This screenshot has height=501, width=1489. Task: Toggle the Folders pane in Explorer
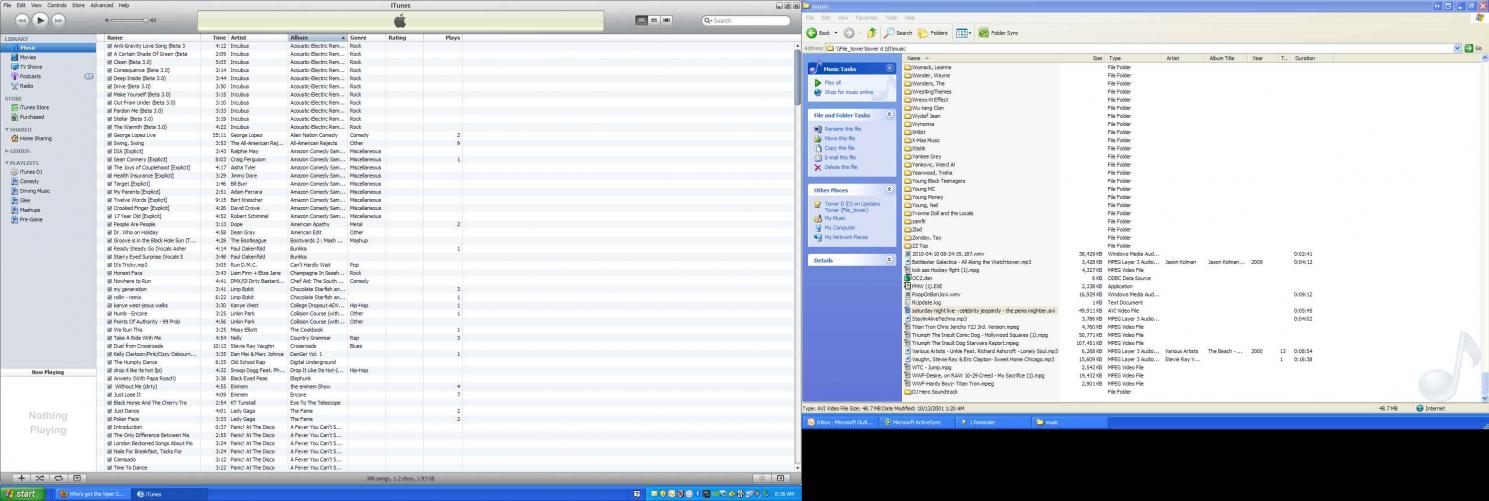(933, 33)
